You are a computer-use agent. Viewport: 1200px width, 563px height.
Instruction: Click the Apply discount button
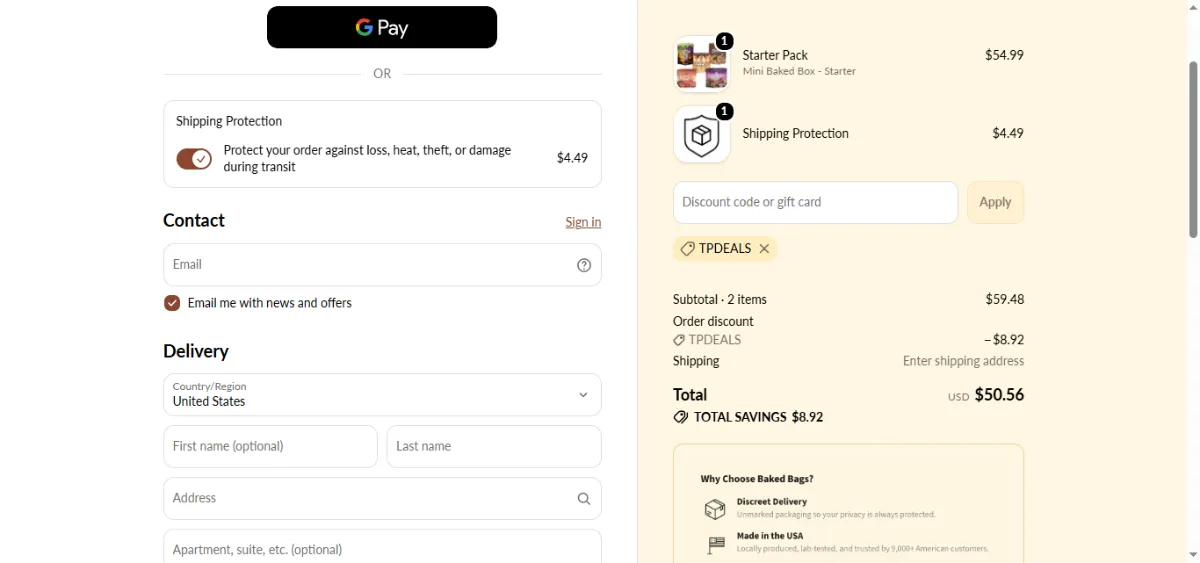point(995,202)
